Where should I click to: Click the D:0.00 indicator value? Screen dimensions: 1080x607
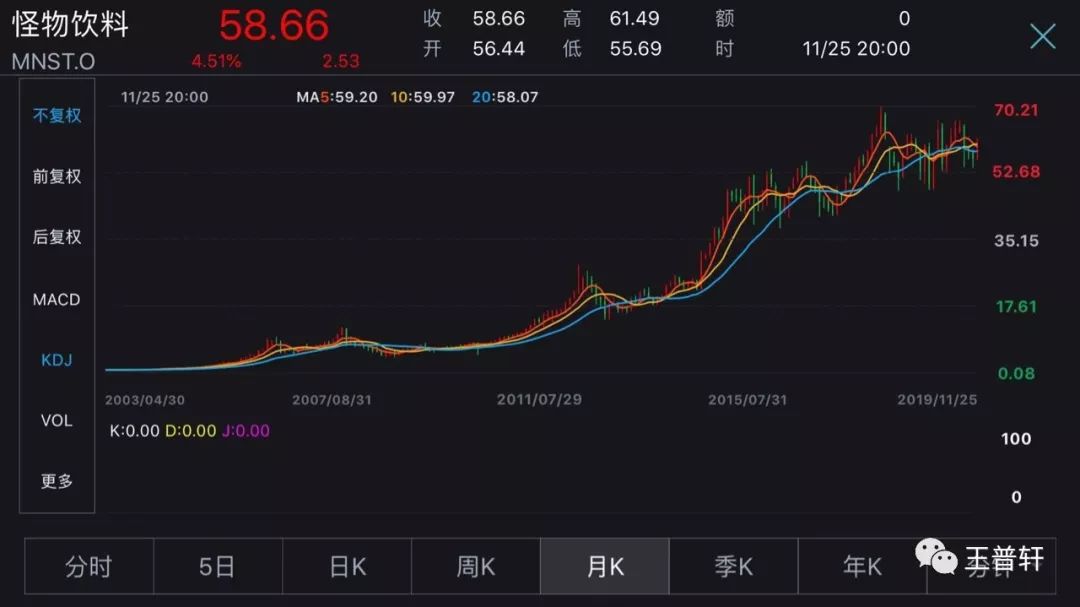[x=191, y=431]
